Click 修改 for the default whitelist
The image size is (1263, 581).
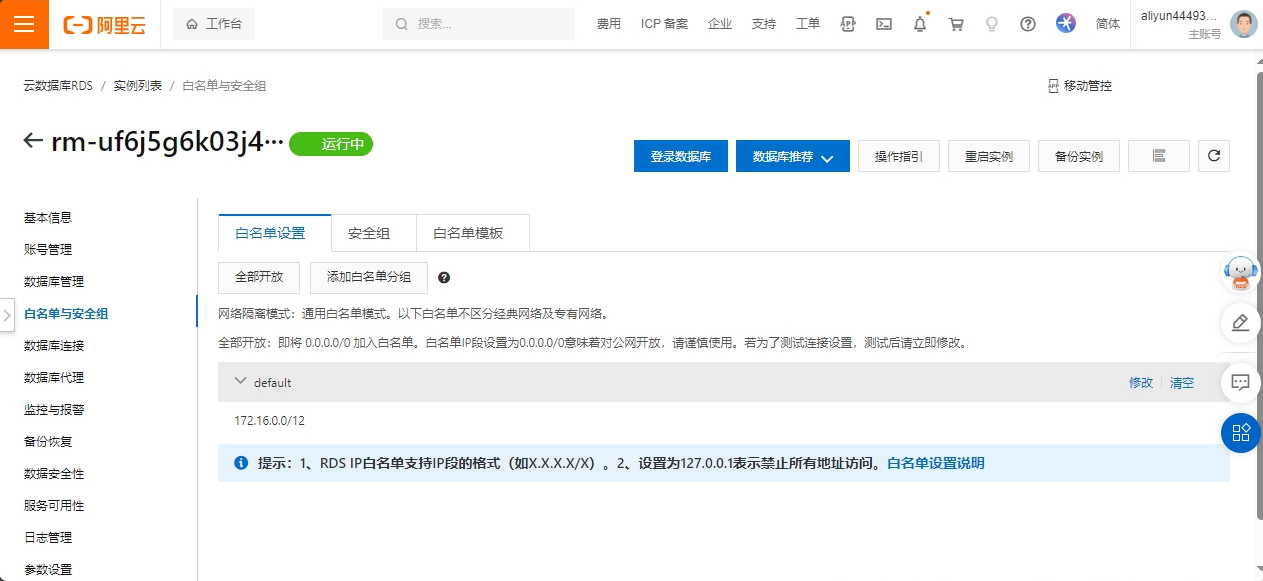coord(1140,383)
